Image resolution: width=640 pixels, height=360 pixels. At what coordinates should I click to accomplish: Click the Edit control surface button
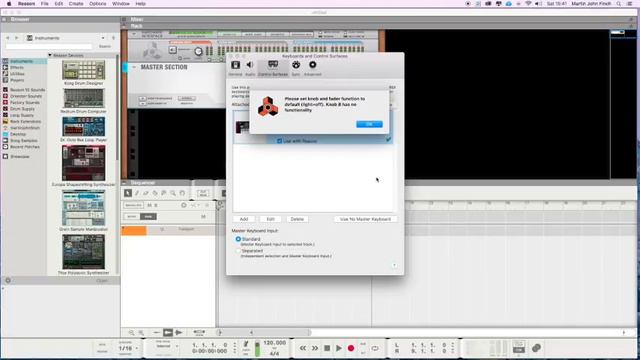click(x=270, y=219)
